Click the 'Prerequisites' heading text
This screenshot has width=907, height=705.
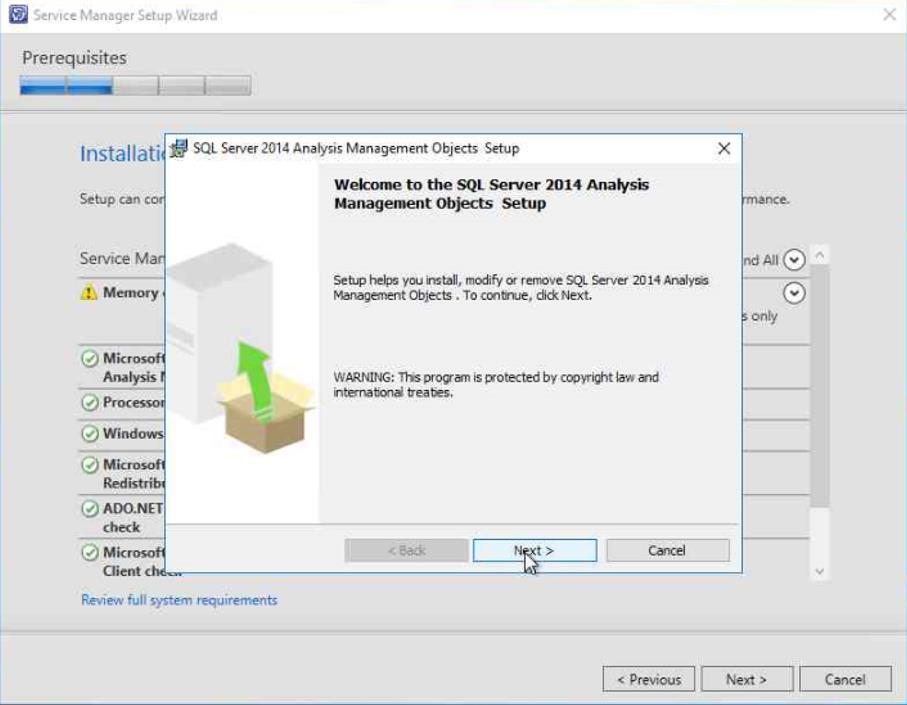(x=75, y=58)
